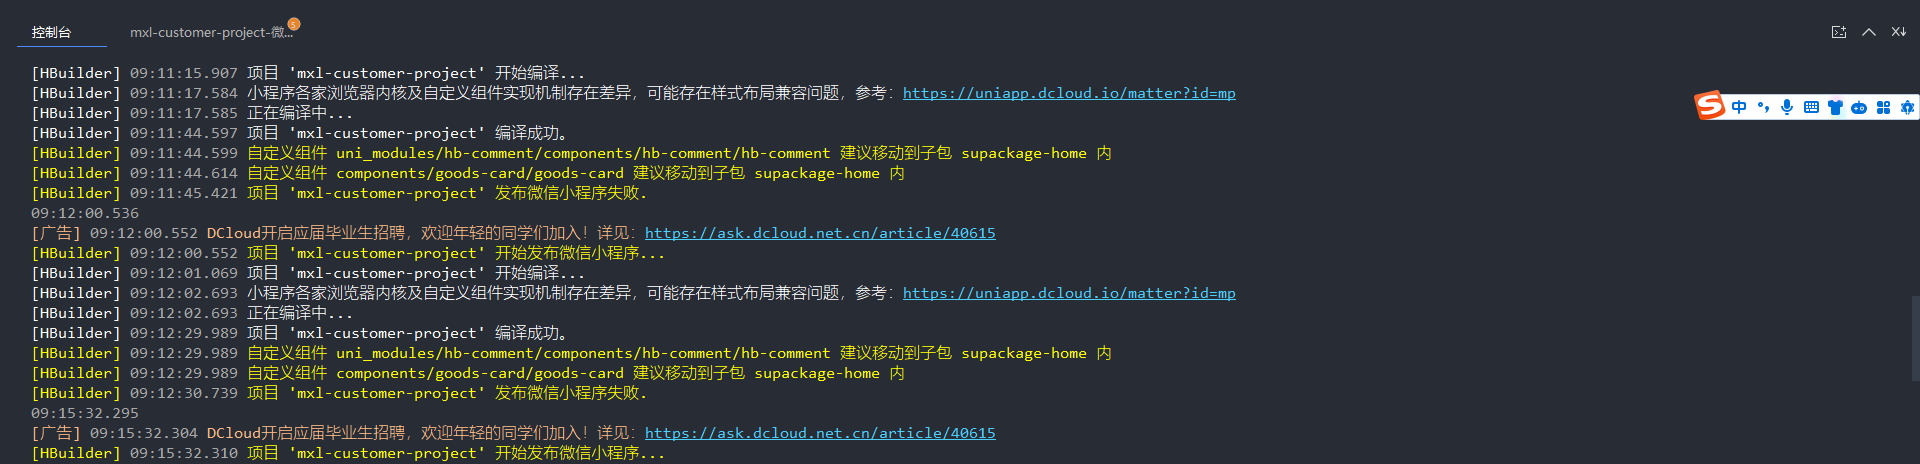Switch to the mxl-customer-project tab
Image resolution: width=1920 pixels, height=464 pixels.
coord(211,32)
